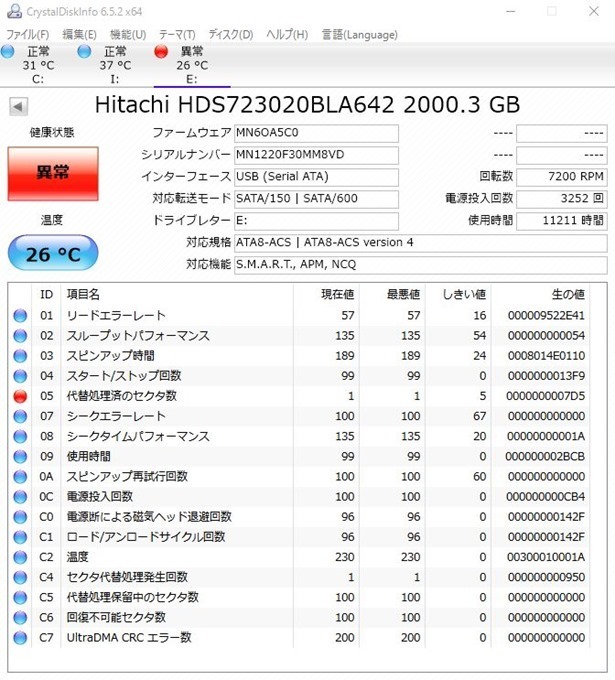Click the serial number field MN1220F30MM8VD

(x=316, y=155)
